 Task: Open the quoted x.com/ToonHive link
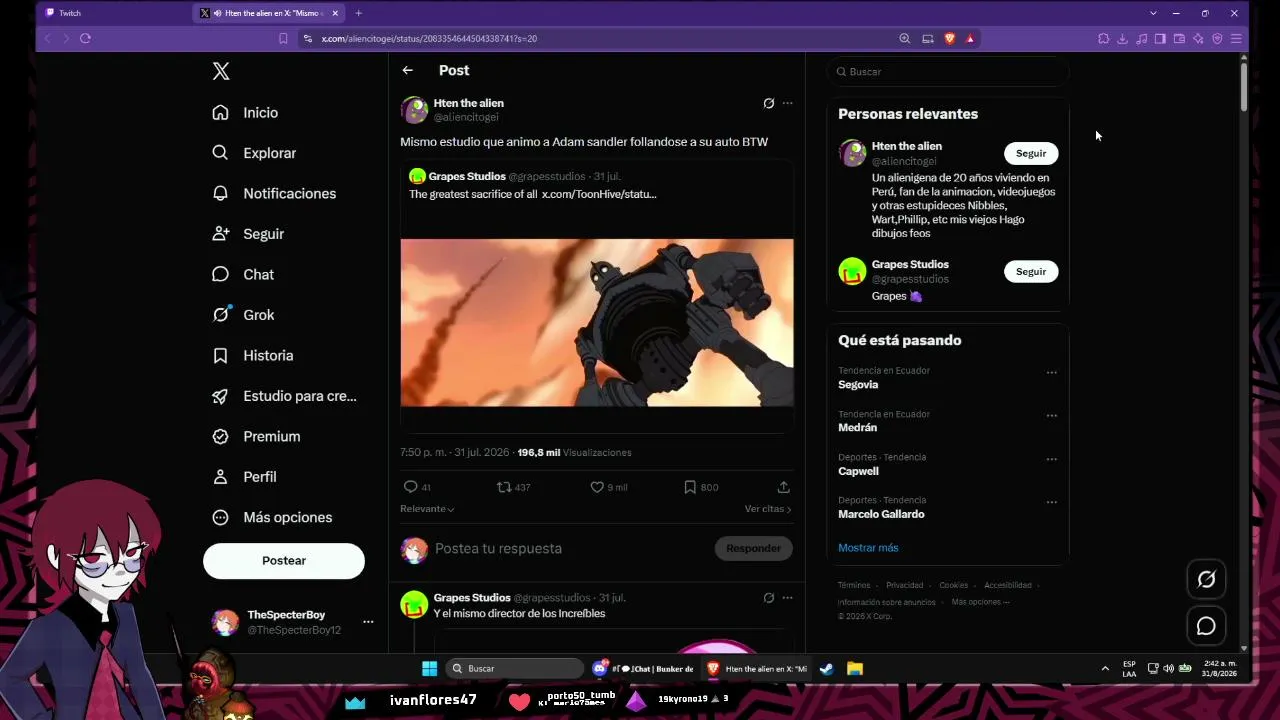coord(599,194)
